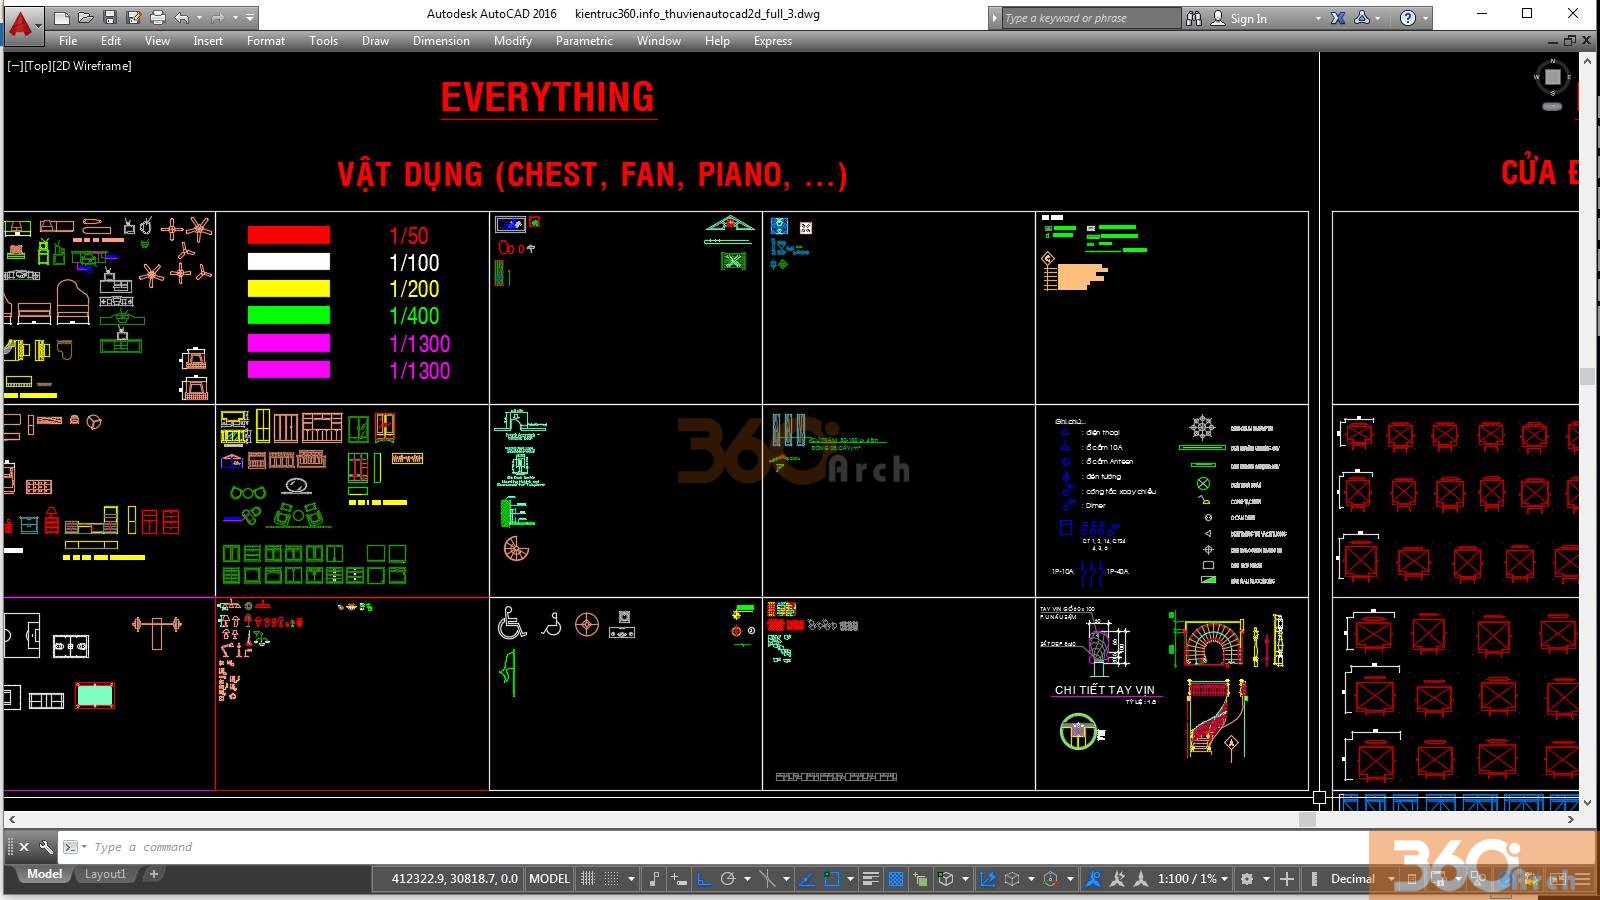
Task: Open Polar Tracking angle dropdown arrow
Action: pyautogui.click(x=747, y=879)
